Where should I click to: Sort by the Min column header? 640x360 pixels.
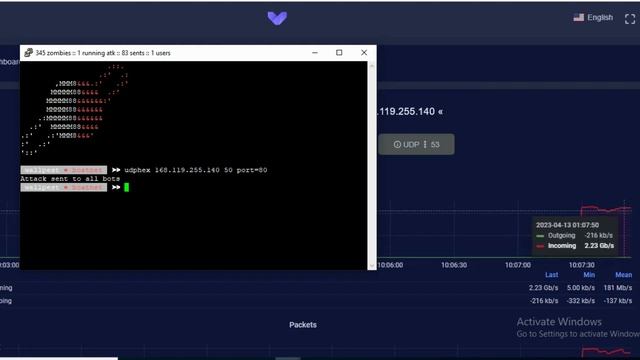click(x=589, y=275)
